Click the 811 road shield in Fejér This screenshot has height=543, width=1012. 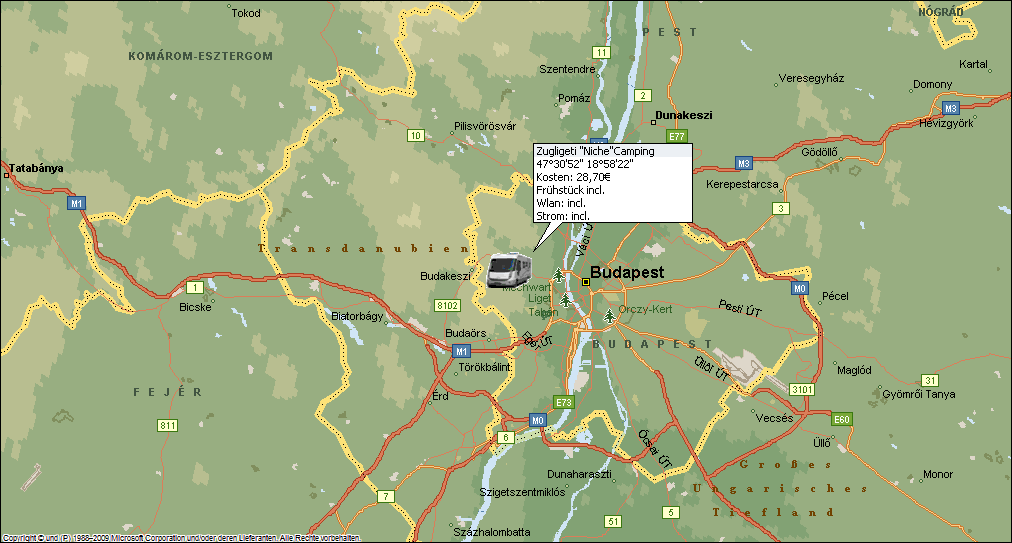tap(167, 425)
